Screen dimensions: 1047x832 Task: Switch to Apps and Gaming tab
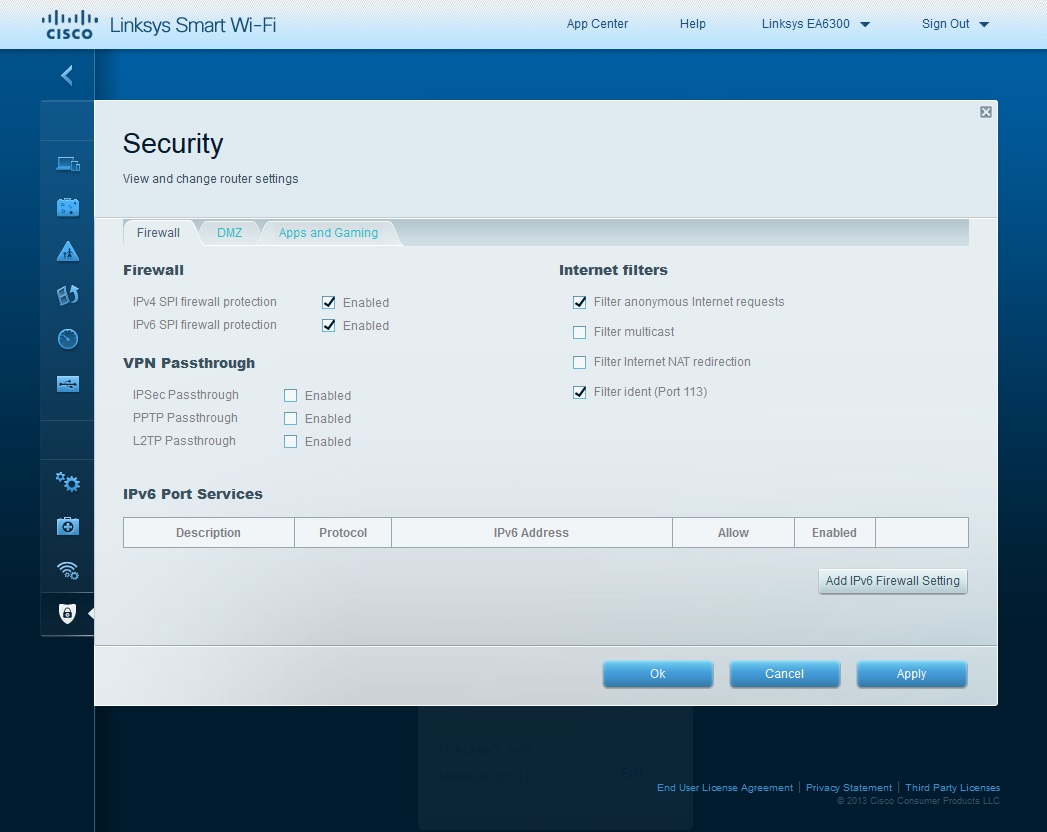[328, 233]
